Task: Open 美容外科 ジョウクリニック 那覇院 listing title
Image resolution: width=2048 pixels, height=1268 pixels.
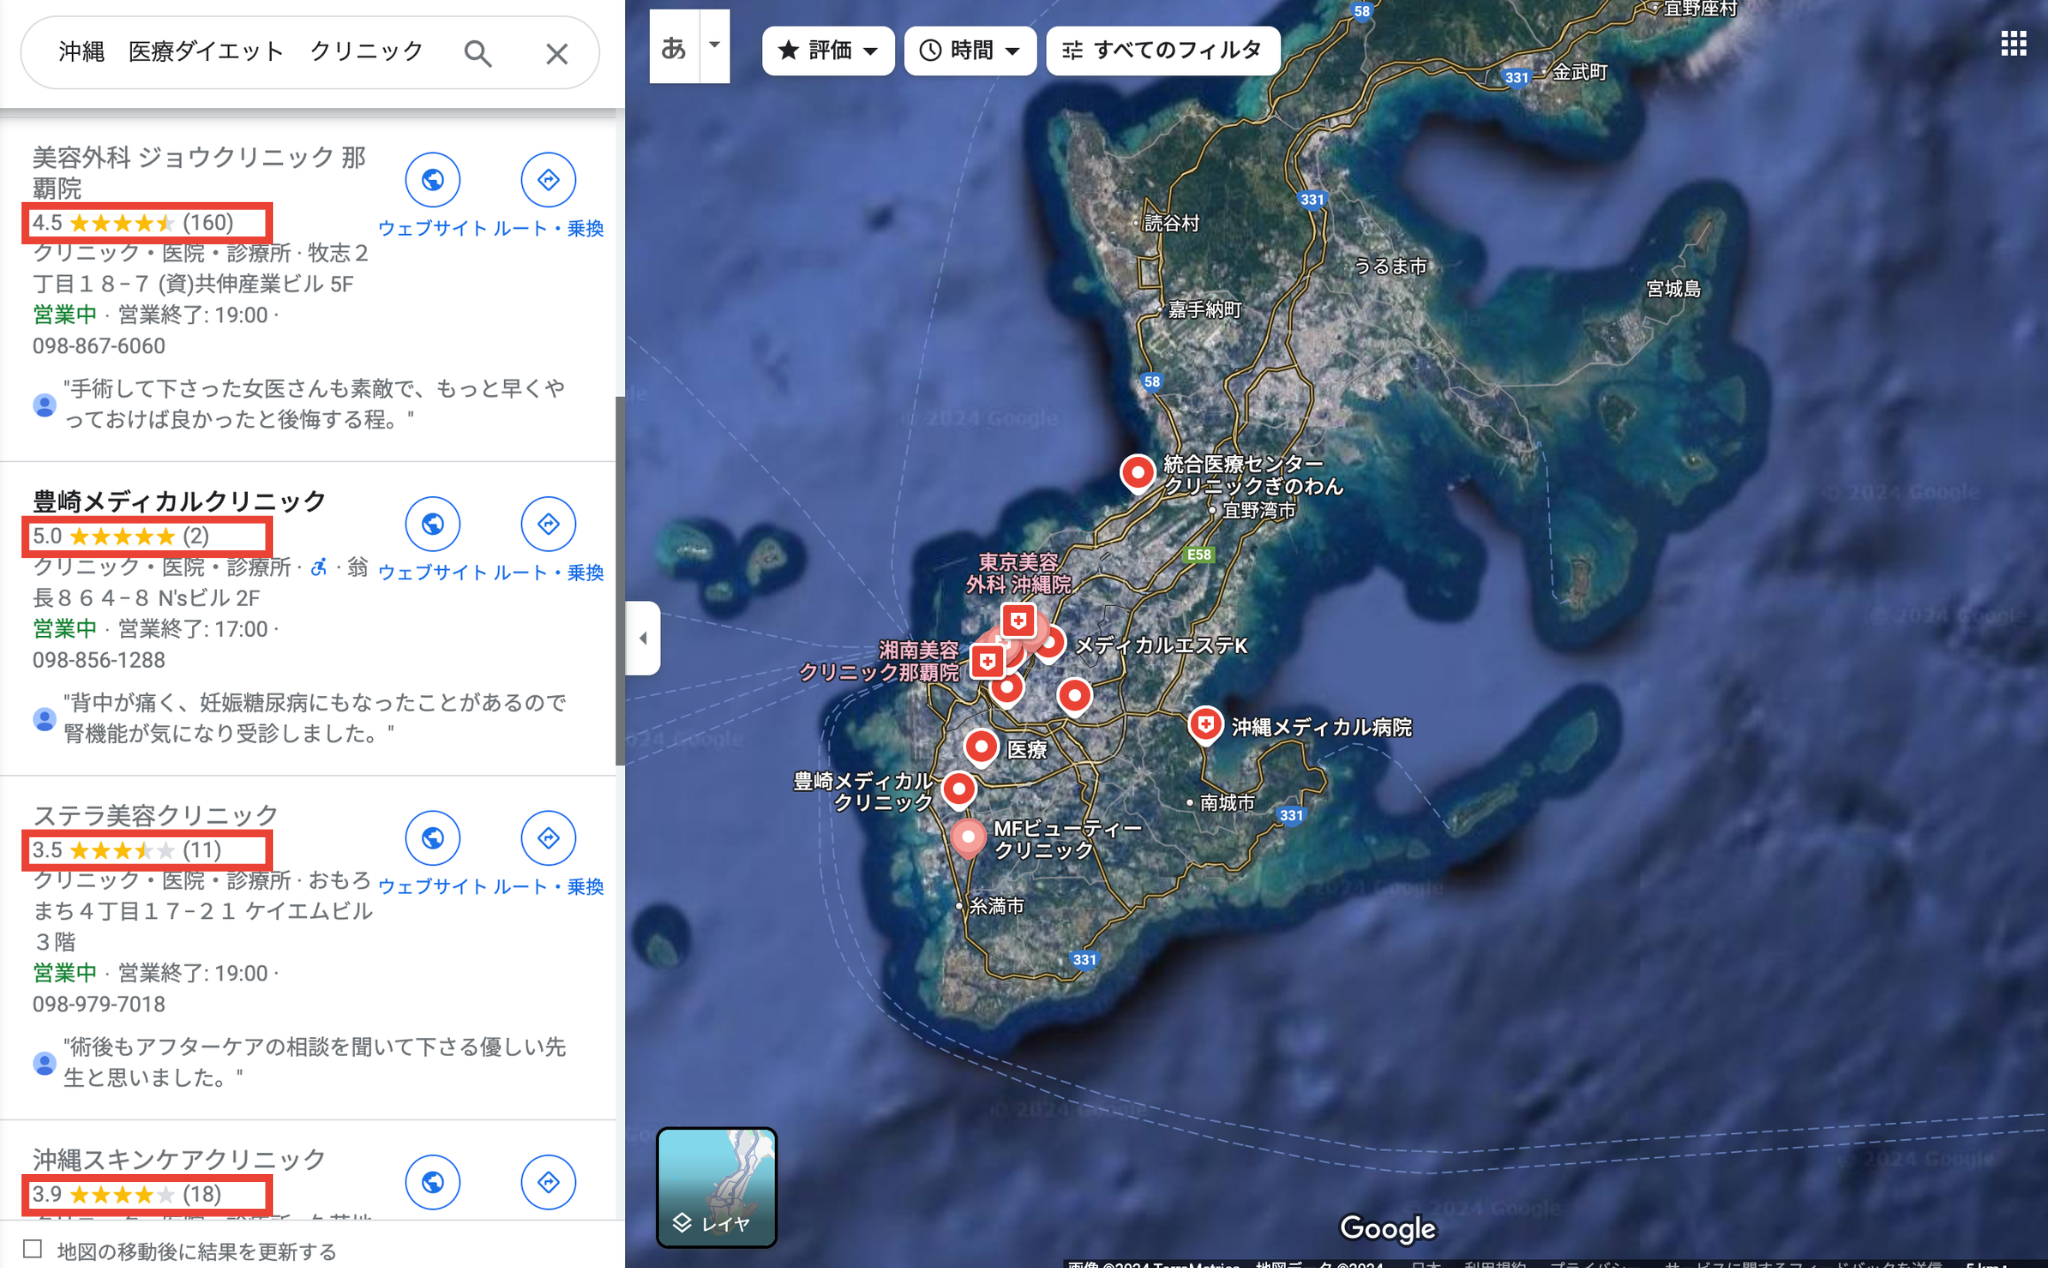Action: tap(199, 172)
